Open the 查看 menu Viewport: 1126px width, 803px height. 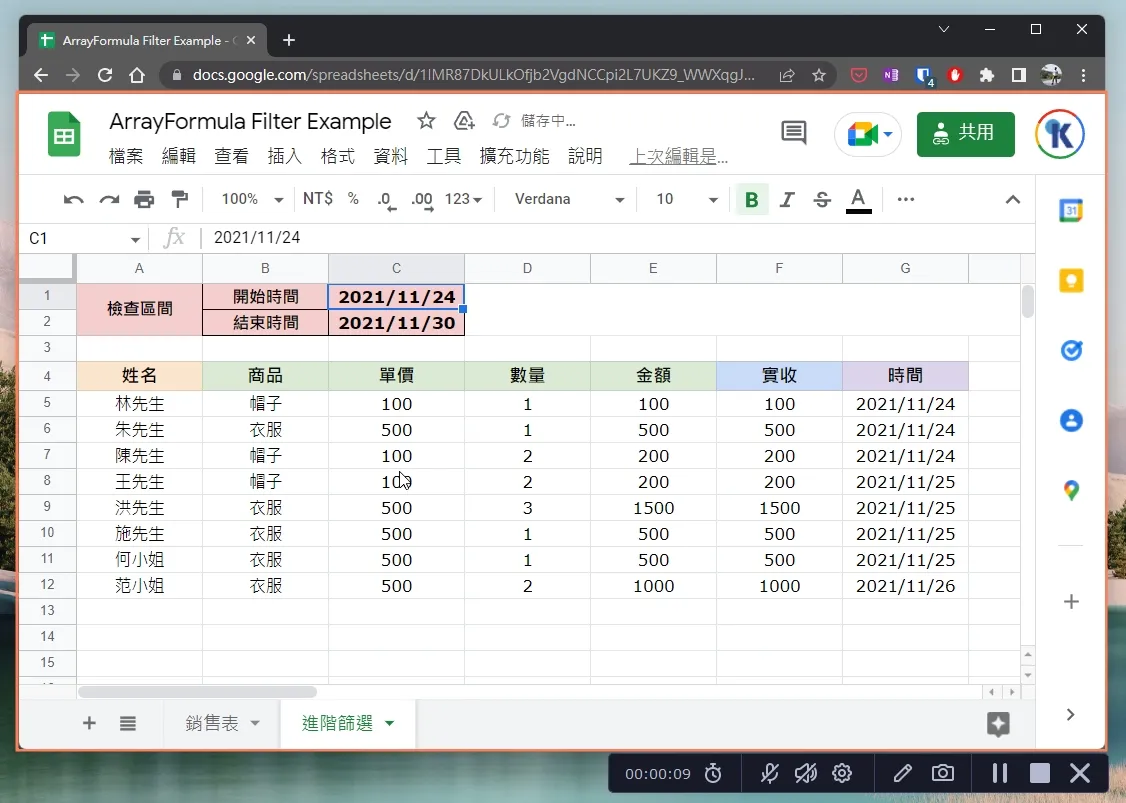231,156
